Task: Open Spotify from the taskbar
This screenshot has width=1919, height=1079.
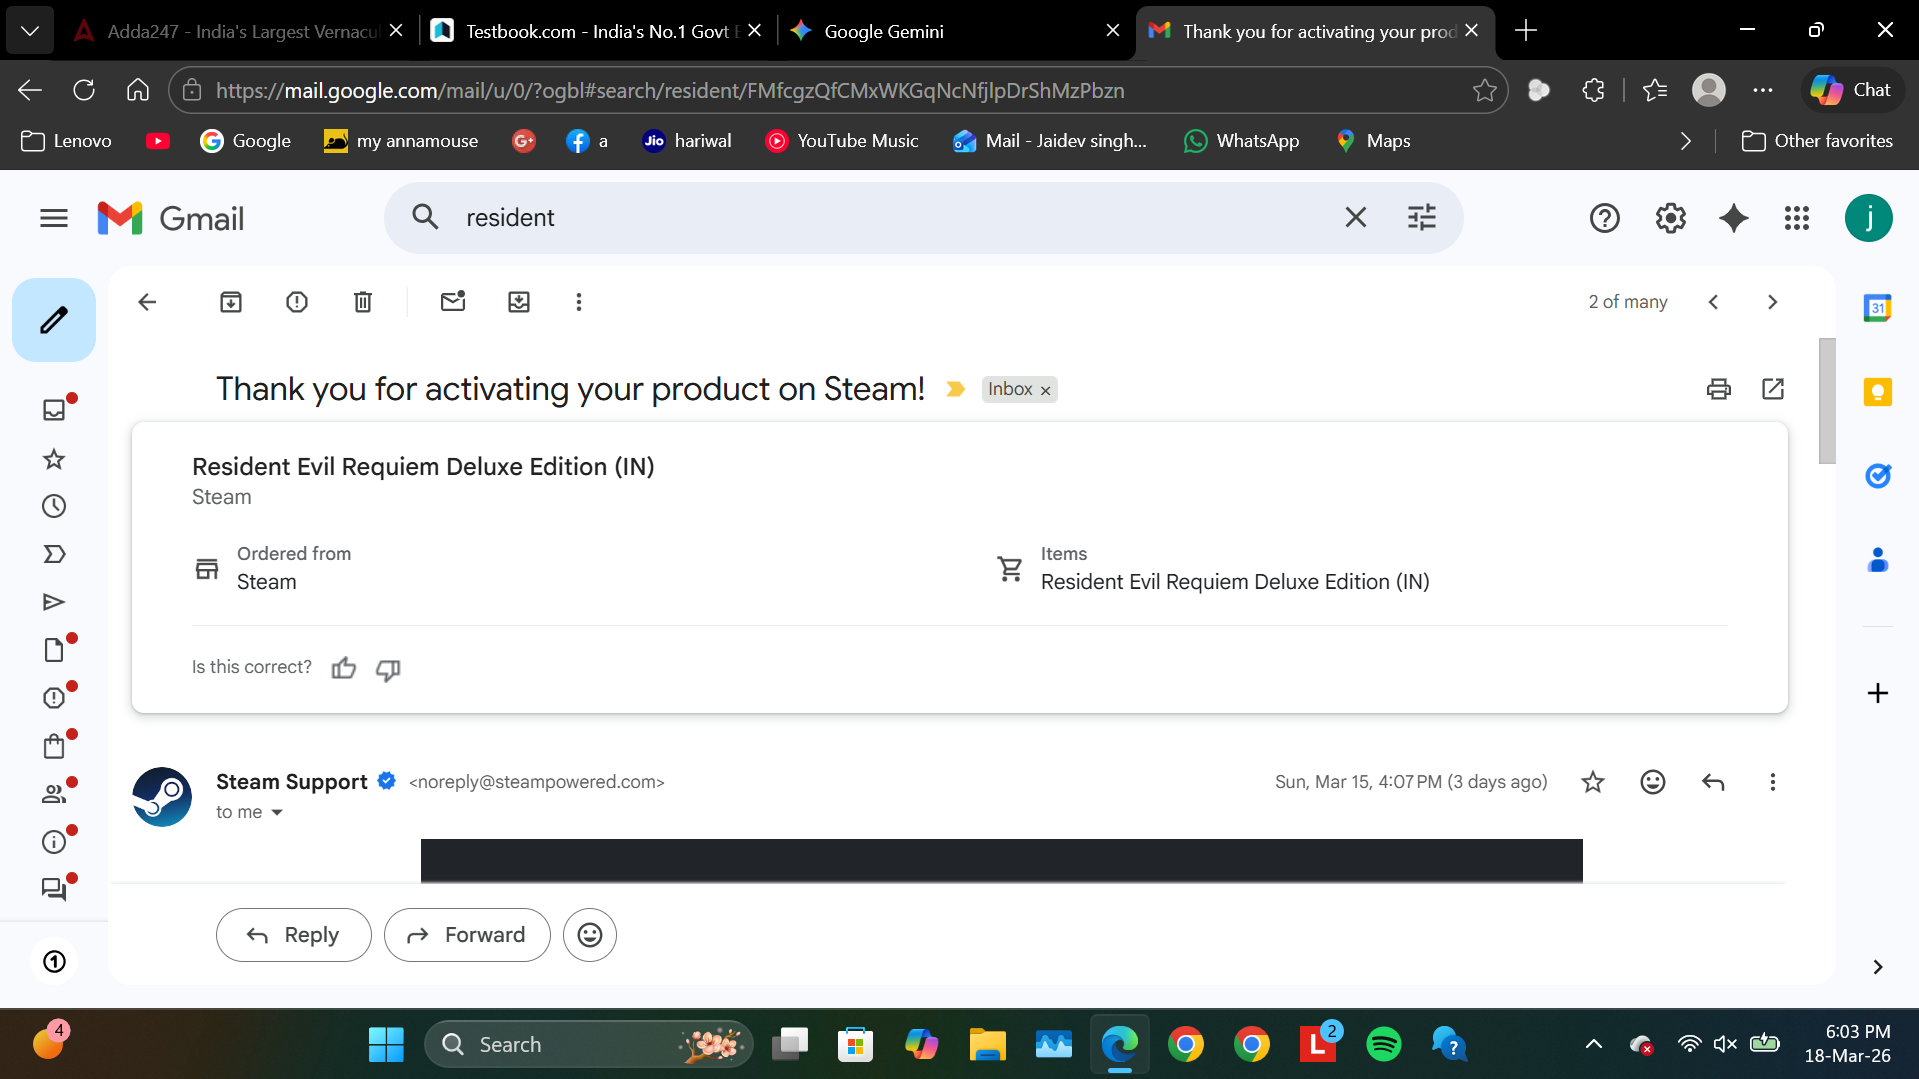Action: (1384, 1044)
